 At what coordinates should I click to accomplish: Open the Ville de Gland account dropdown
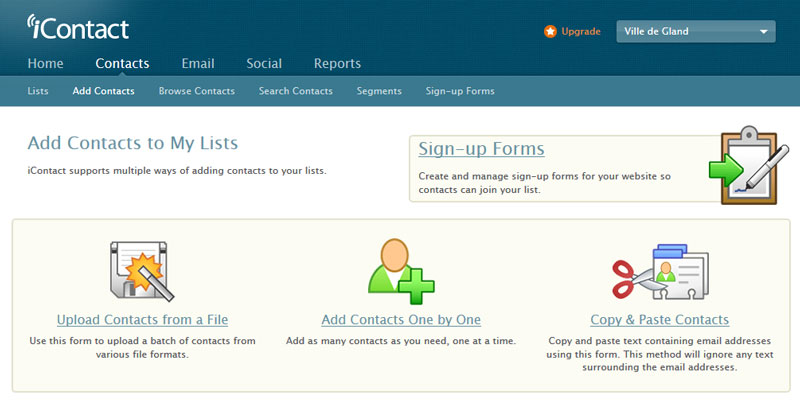[x=696, y=31]
